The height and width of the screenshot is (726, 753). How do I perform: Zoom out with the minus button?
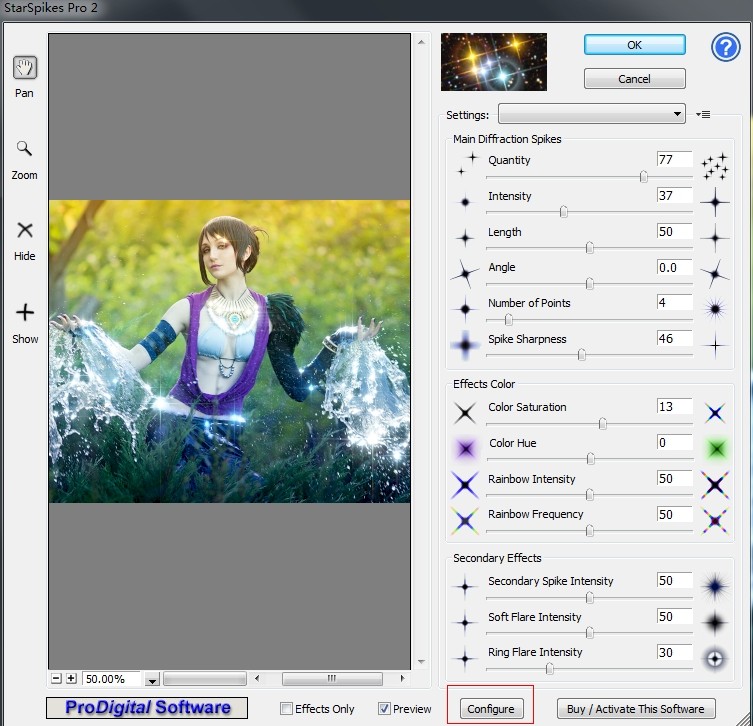[57, 678]
